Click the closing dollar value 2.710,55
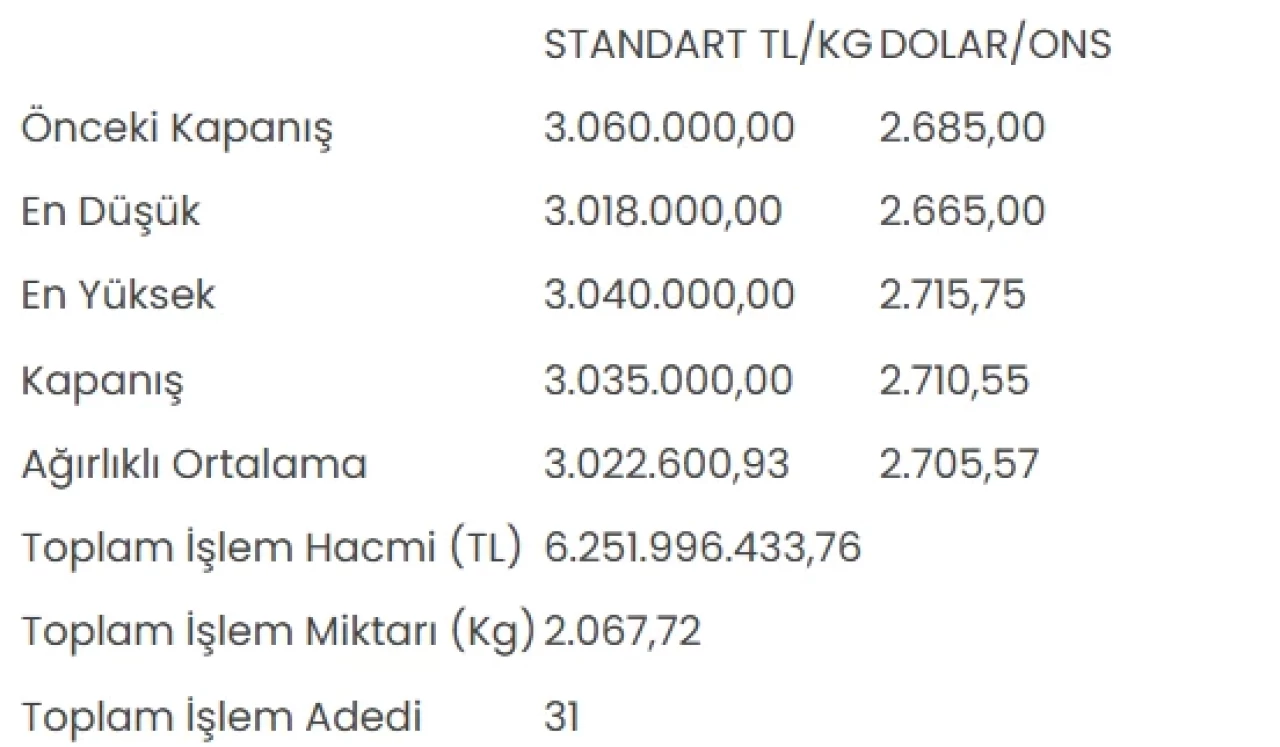The image size is (1280, 747). click(x=954, y=381)
